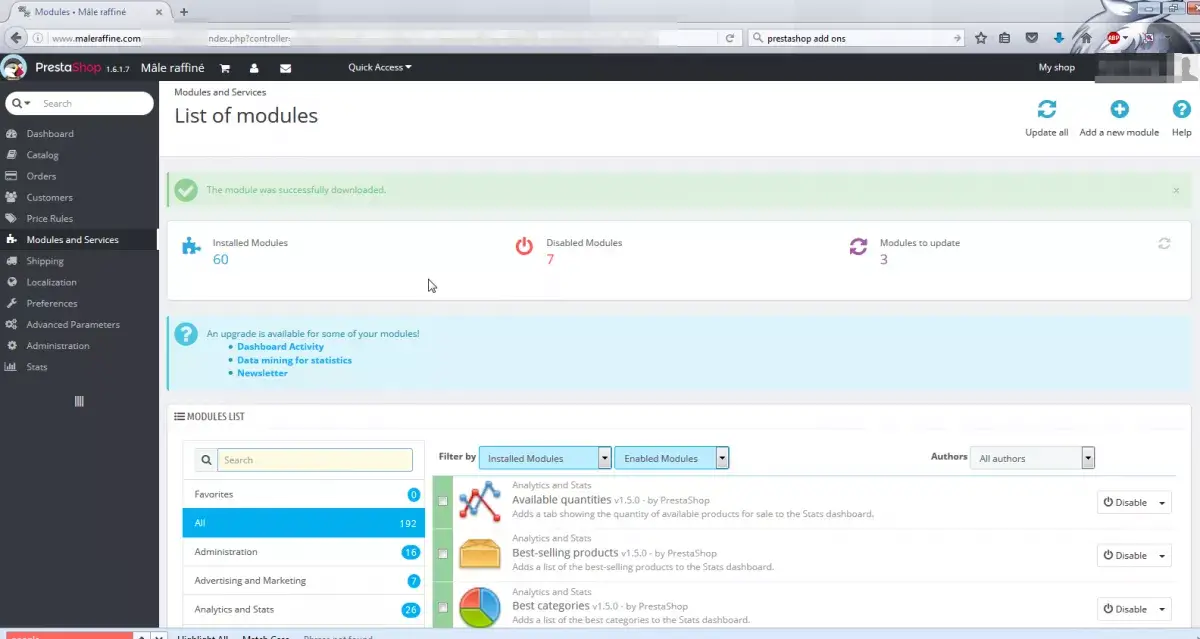This screenshot has height=639, width=1200.
Task: Click the Pocket icon in browser toolbar
Action: [x=1031, y=38]
